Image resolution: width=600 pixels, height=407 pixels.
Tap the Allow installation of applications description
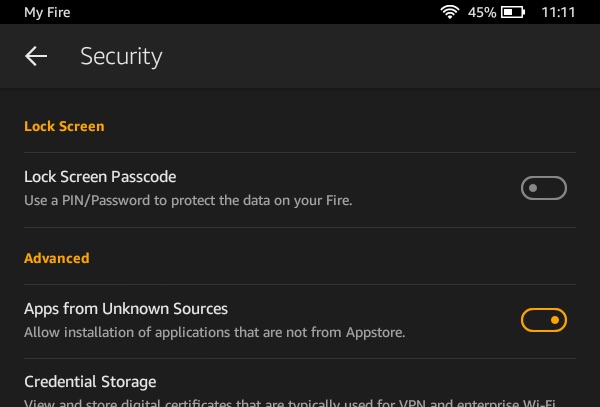click(x=214, y=332)
